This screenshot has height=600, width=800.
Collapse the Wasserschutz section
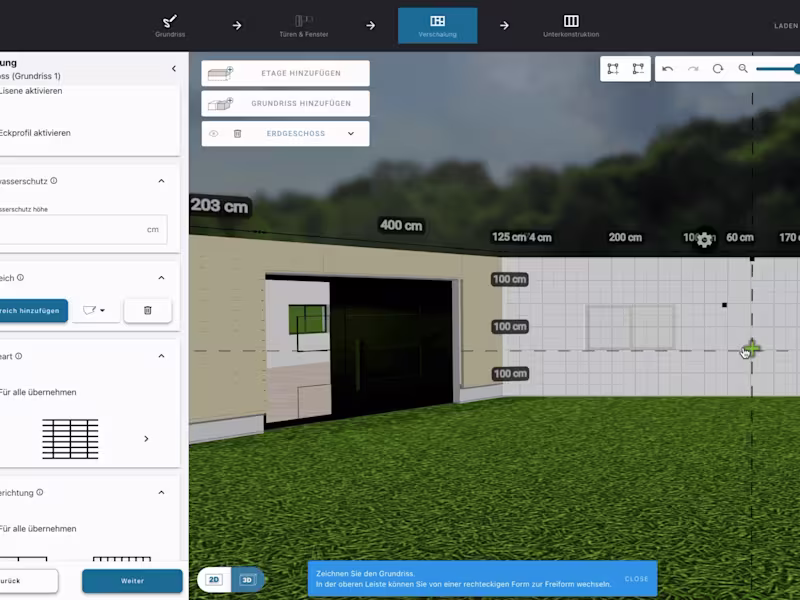[161, 181]
